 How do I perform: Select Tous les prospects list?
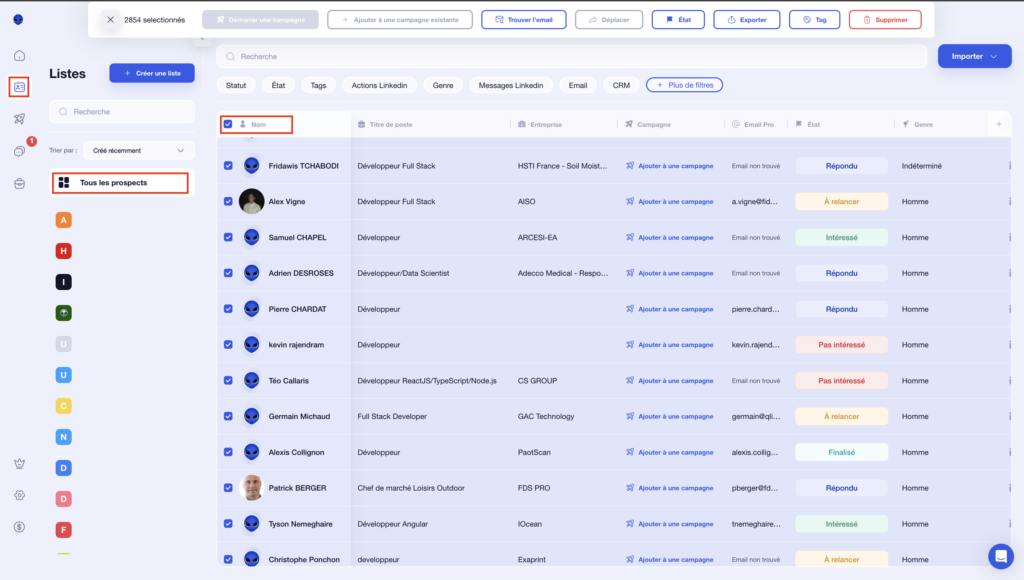(120, 183)
